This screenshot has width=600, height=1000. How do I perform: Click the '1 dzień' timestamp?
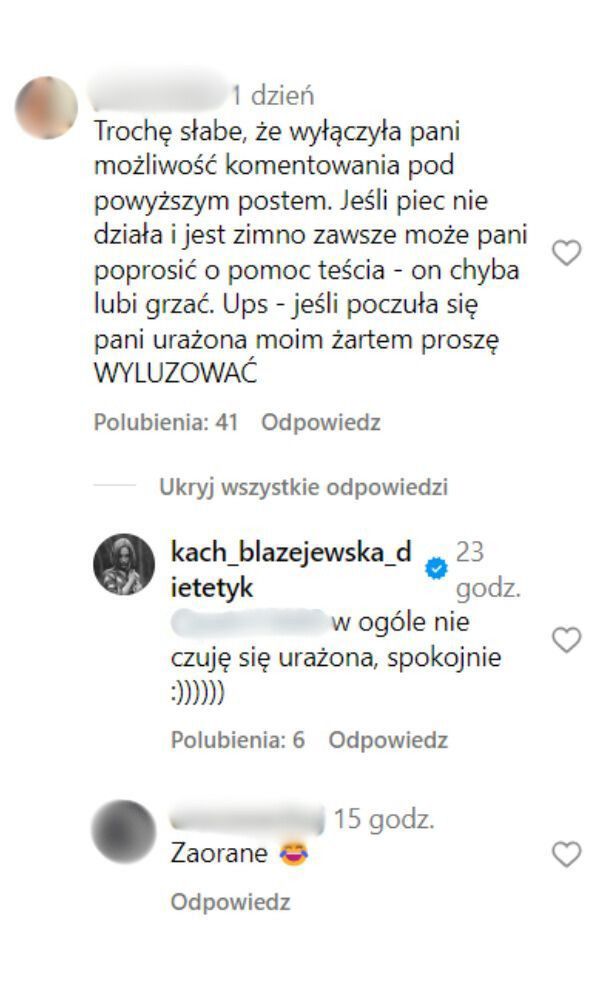coord(272,96)
